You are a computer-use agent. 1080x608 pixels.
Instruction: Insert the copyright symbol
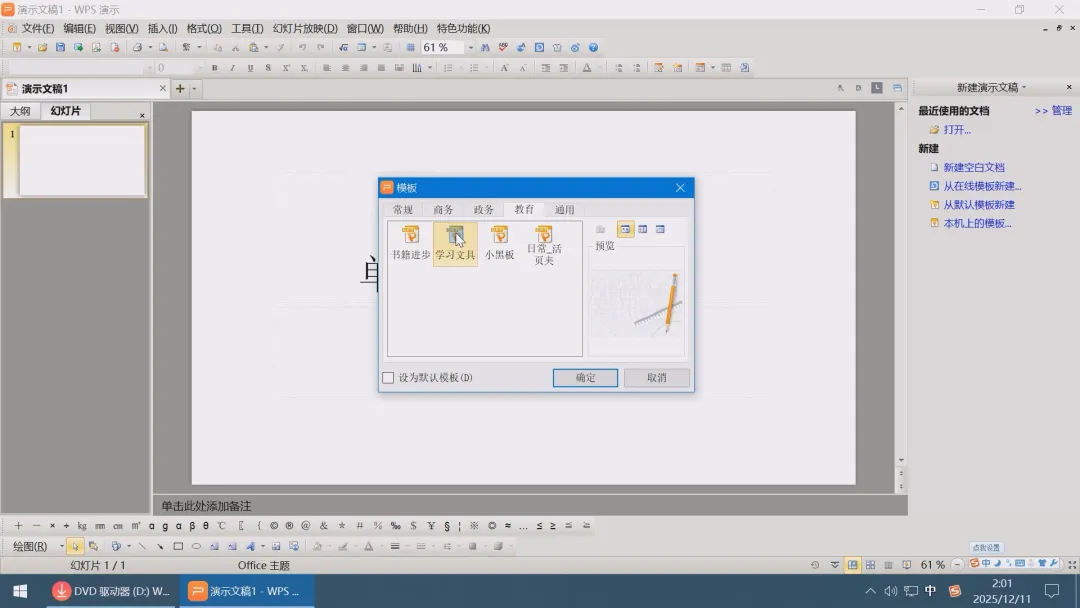(274, 525)
